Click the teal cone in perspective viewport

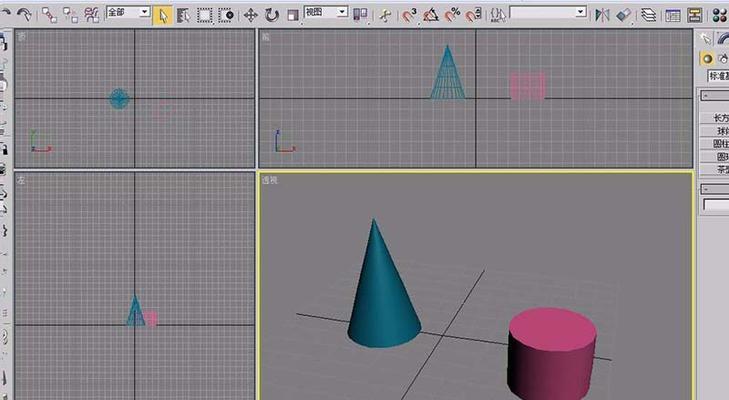coord(382,298)
